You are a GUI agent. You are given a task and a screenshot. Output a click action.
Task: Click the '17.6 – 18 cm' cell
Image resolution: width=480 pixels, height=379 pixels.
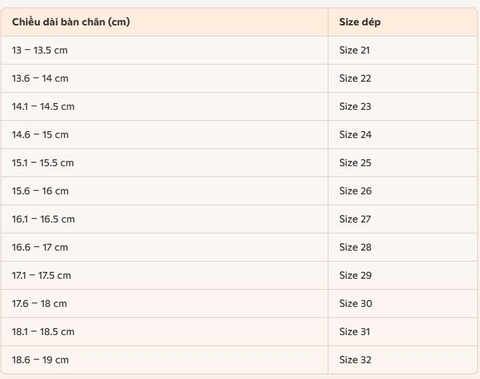(x=165, y=304)
